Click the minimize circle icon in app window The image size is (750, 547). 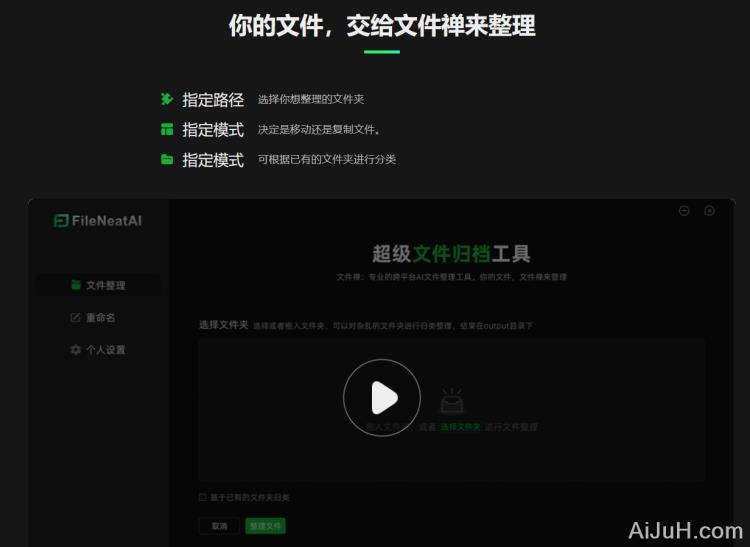tap(684, 210)
